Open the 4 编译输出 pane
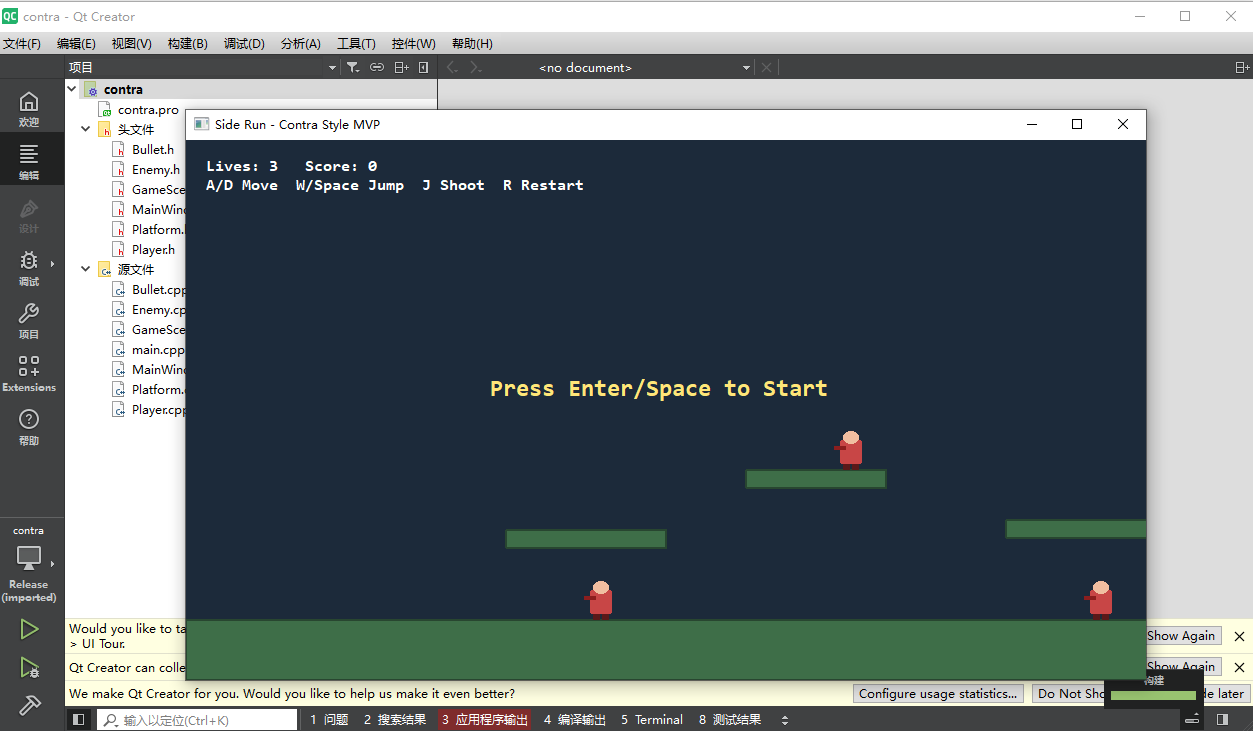 [x=575, y=719]
